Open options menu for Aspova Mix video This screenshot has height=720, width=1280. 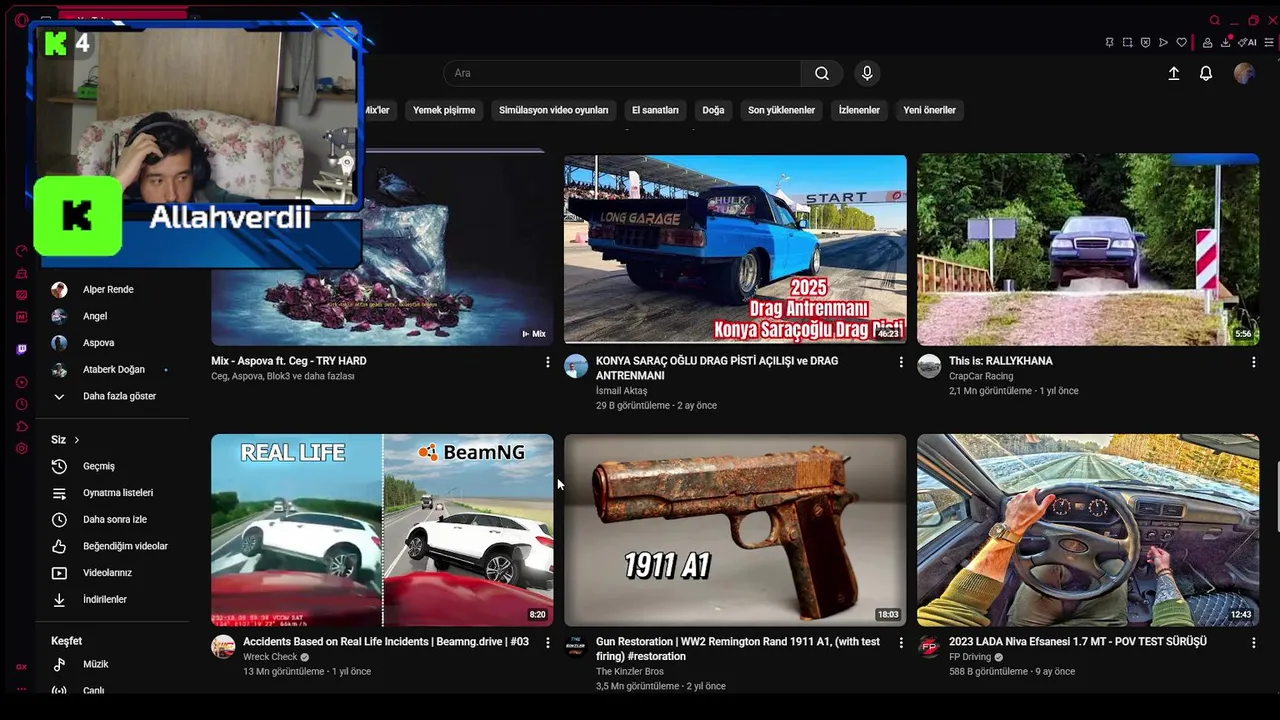point(547,362)
